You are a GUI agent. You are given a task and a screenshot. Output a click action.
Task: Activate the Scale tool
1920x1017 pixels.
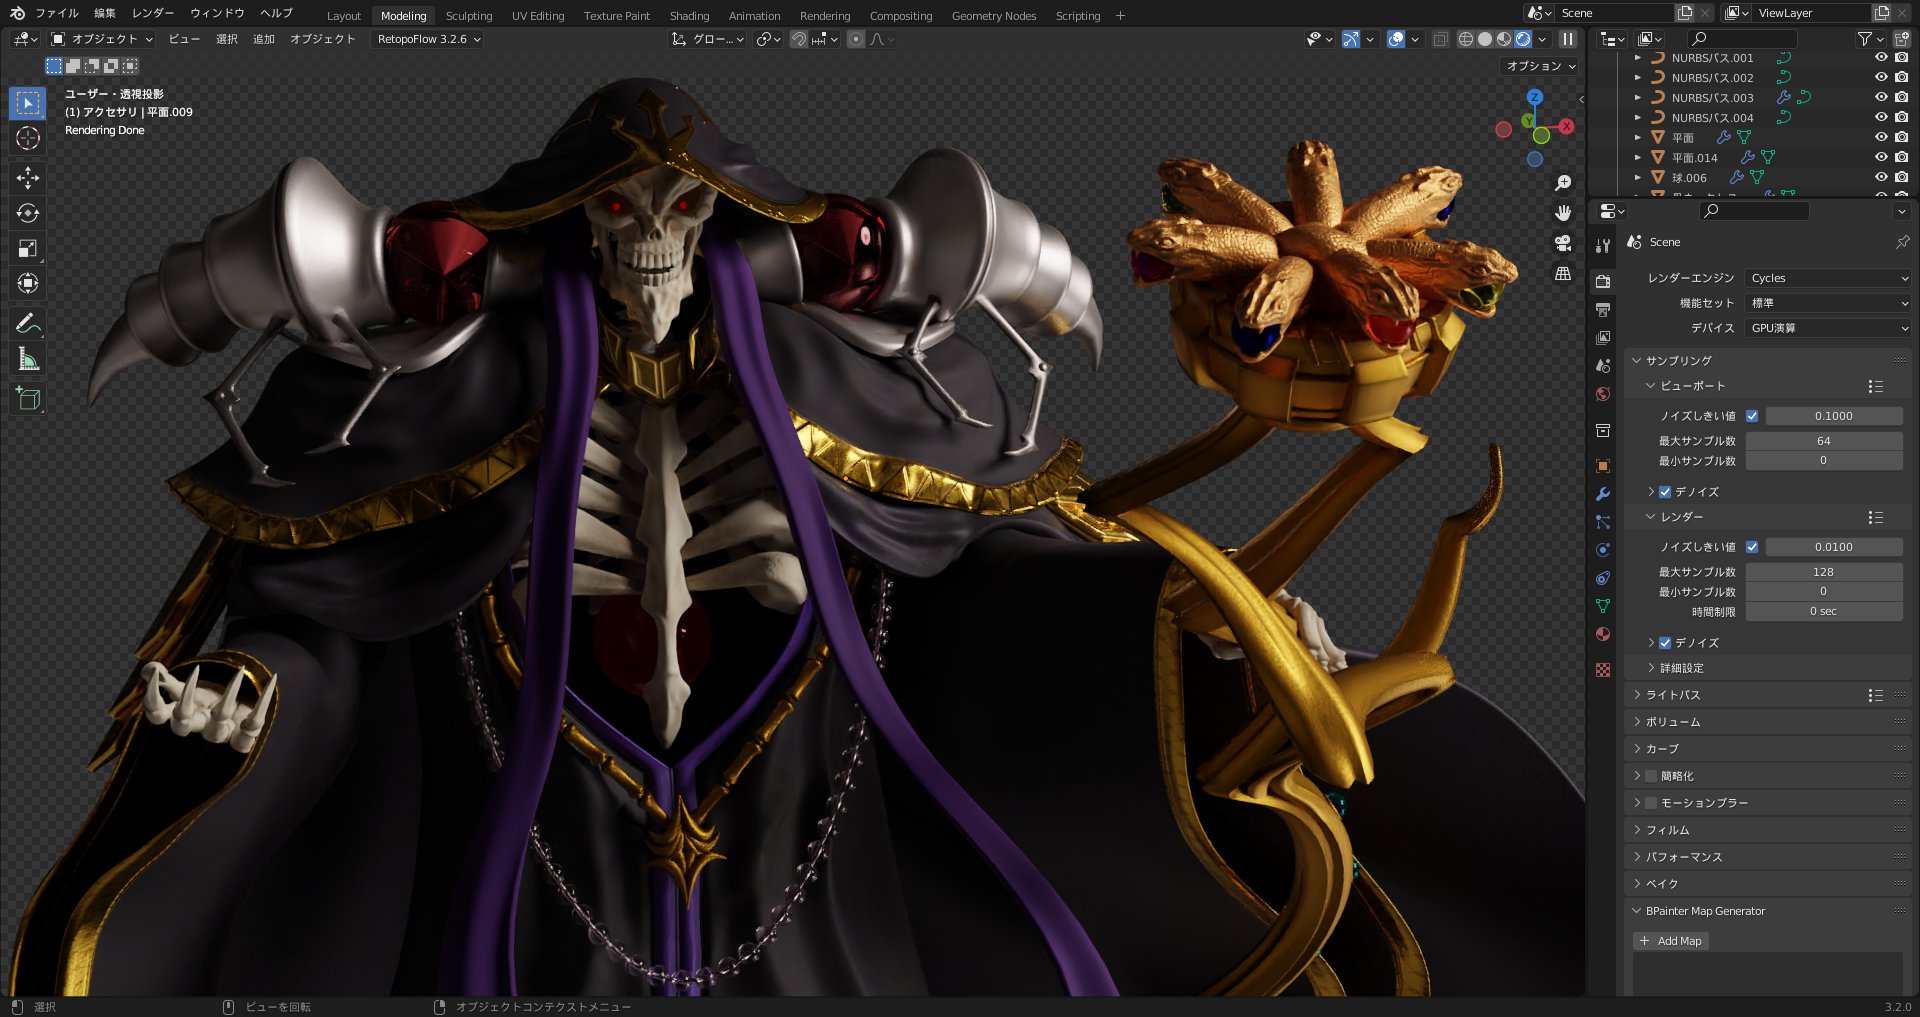(28, 248)
